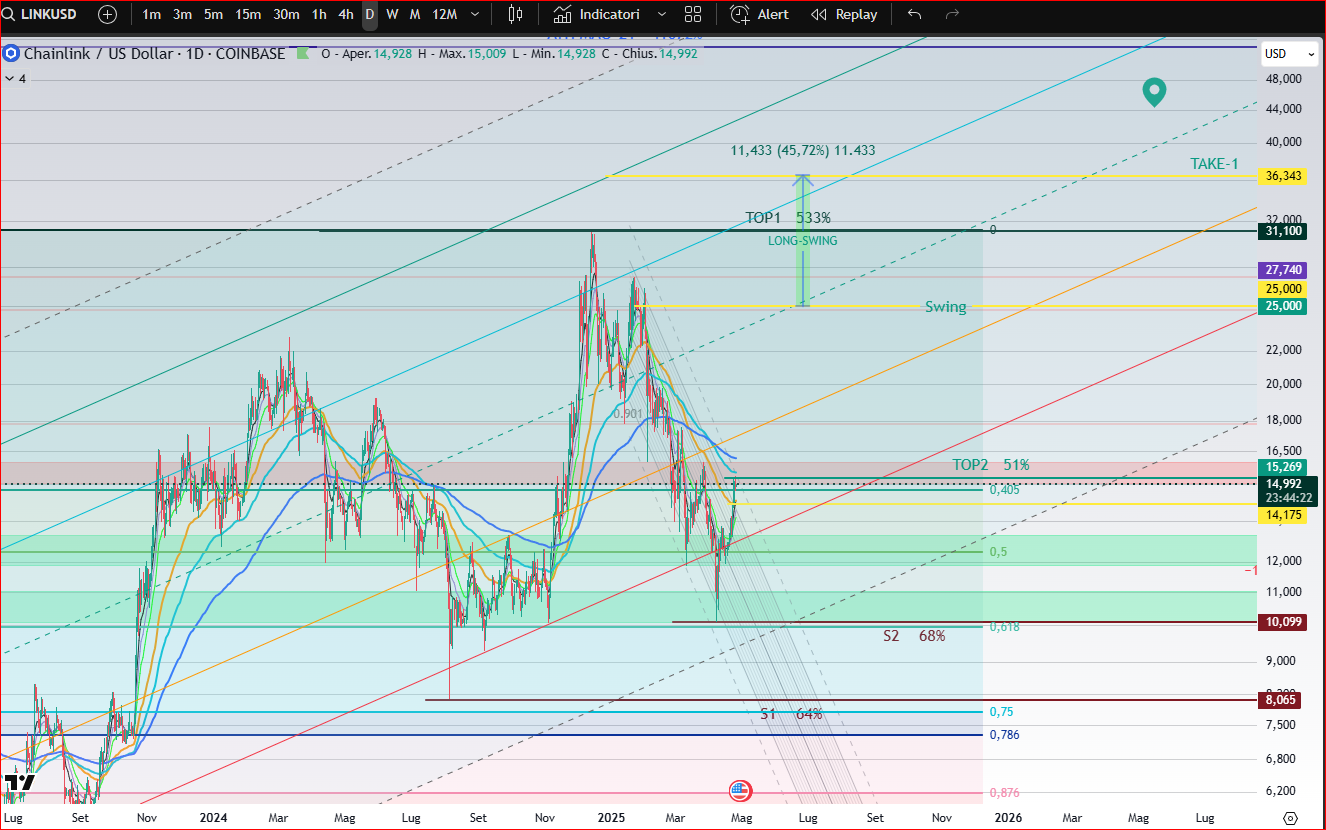1326x830 pixels.
Task: Expand the collapsed indicators legend chevron
Action: point(11,78)
